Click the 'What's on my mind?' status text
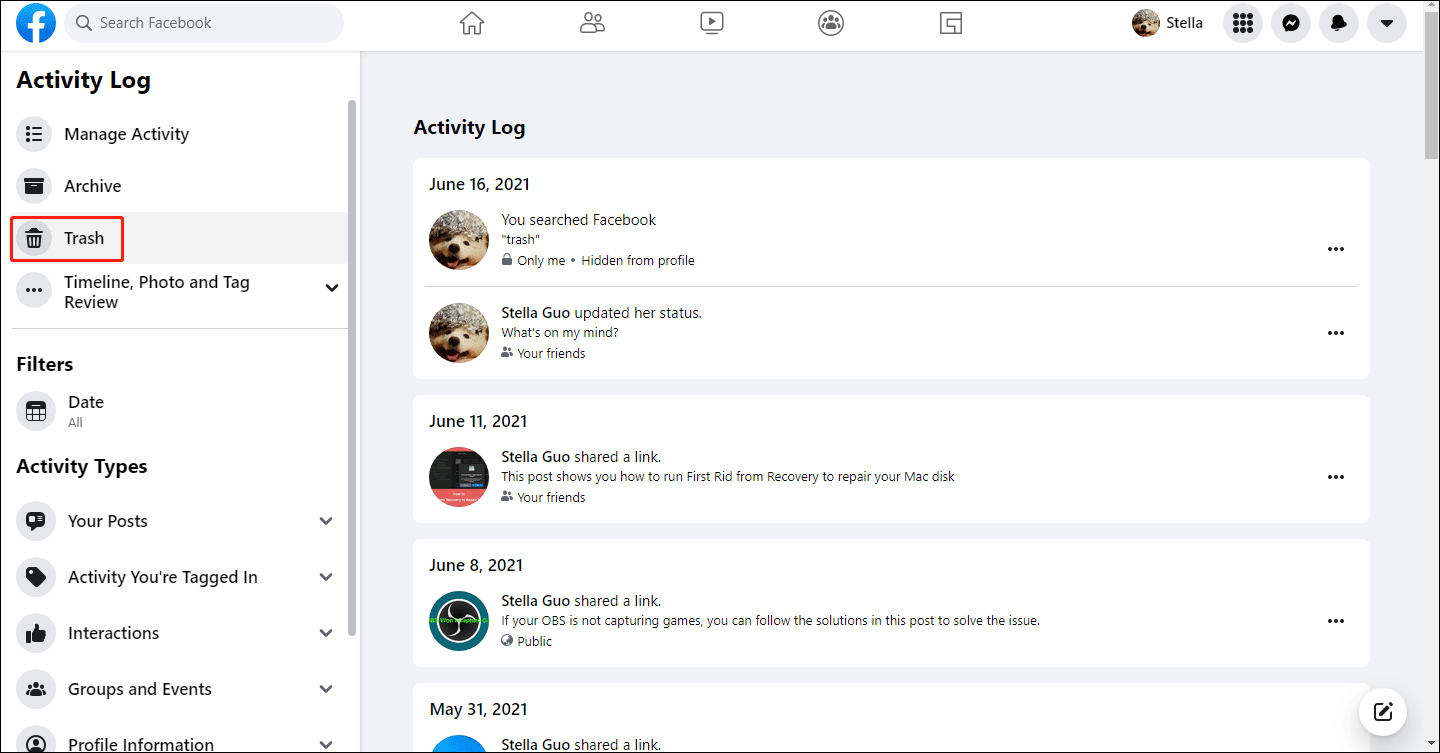This screenshot has width=1440, height=753. (x=560, y=333)
